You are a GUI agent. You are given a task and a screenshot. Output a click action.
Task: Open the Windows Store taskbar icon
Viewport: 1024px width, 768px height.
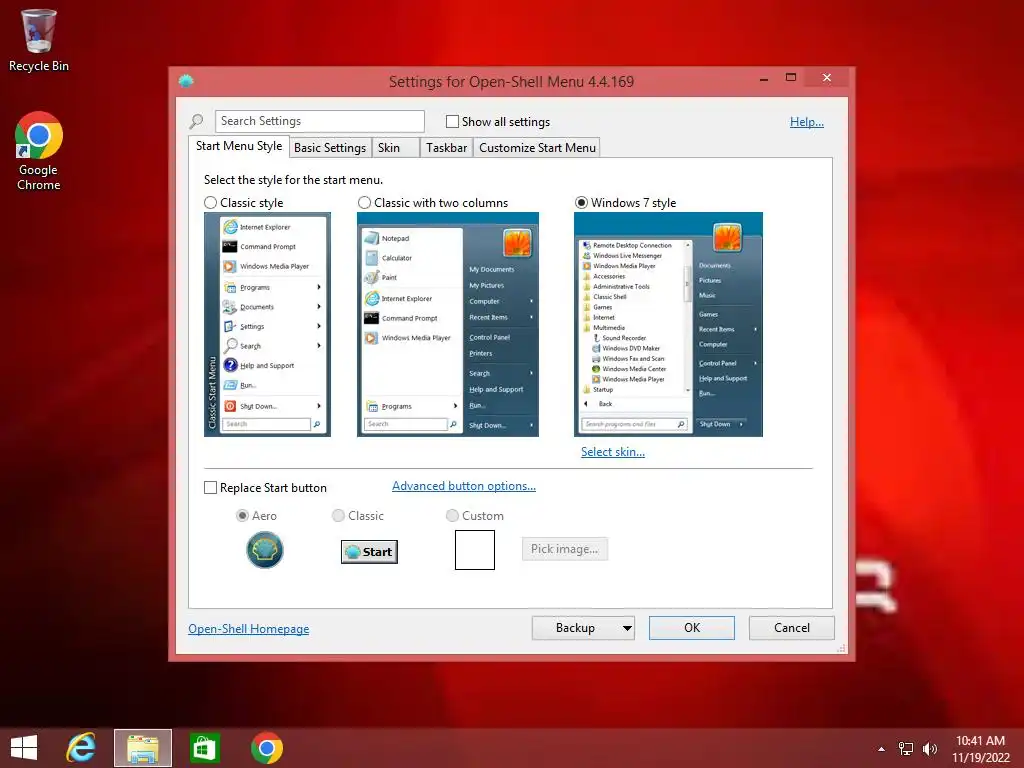(204, 748)
